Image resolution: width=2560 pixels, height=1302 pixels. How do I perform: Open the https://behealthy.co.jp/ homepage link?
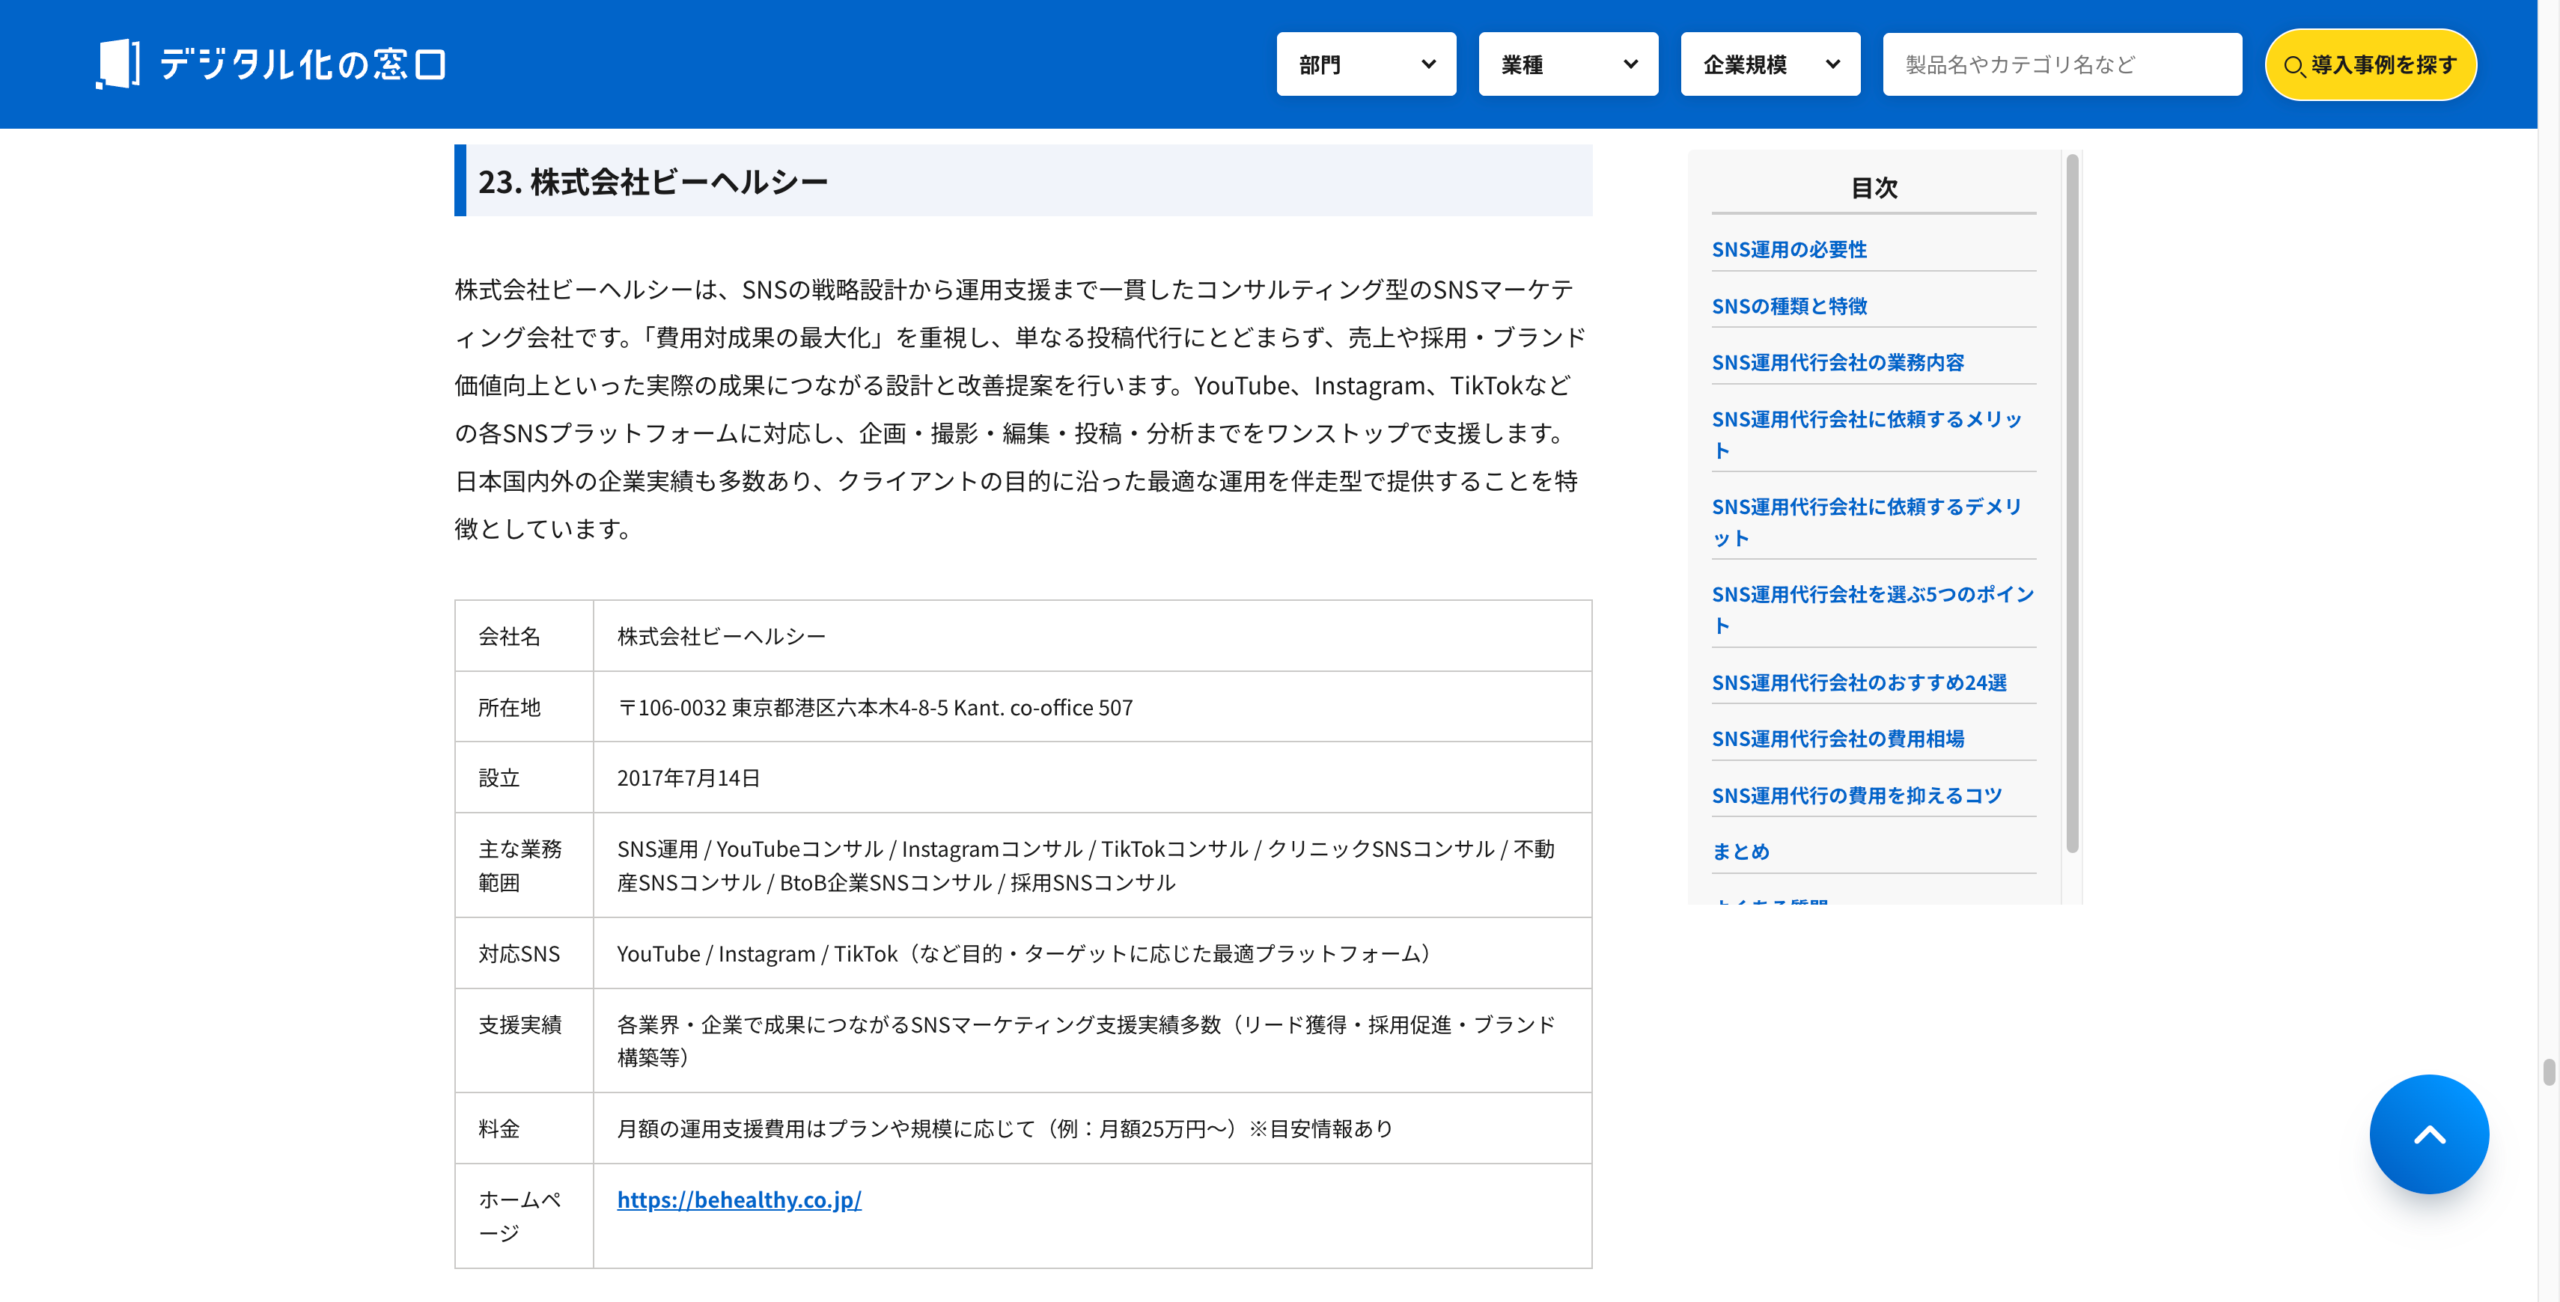tap(740, 1199)
